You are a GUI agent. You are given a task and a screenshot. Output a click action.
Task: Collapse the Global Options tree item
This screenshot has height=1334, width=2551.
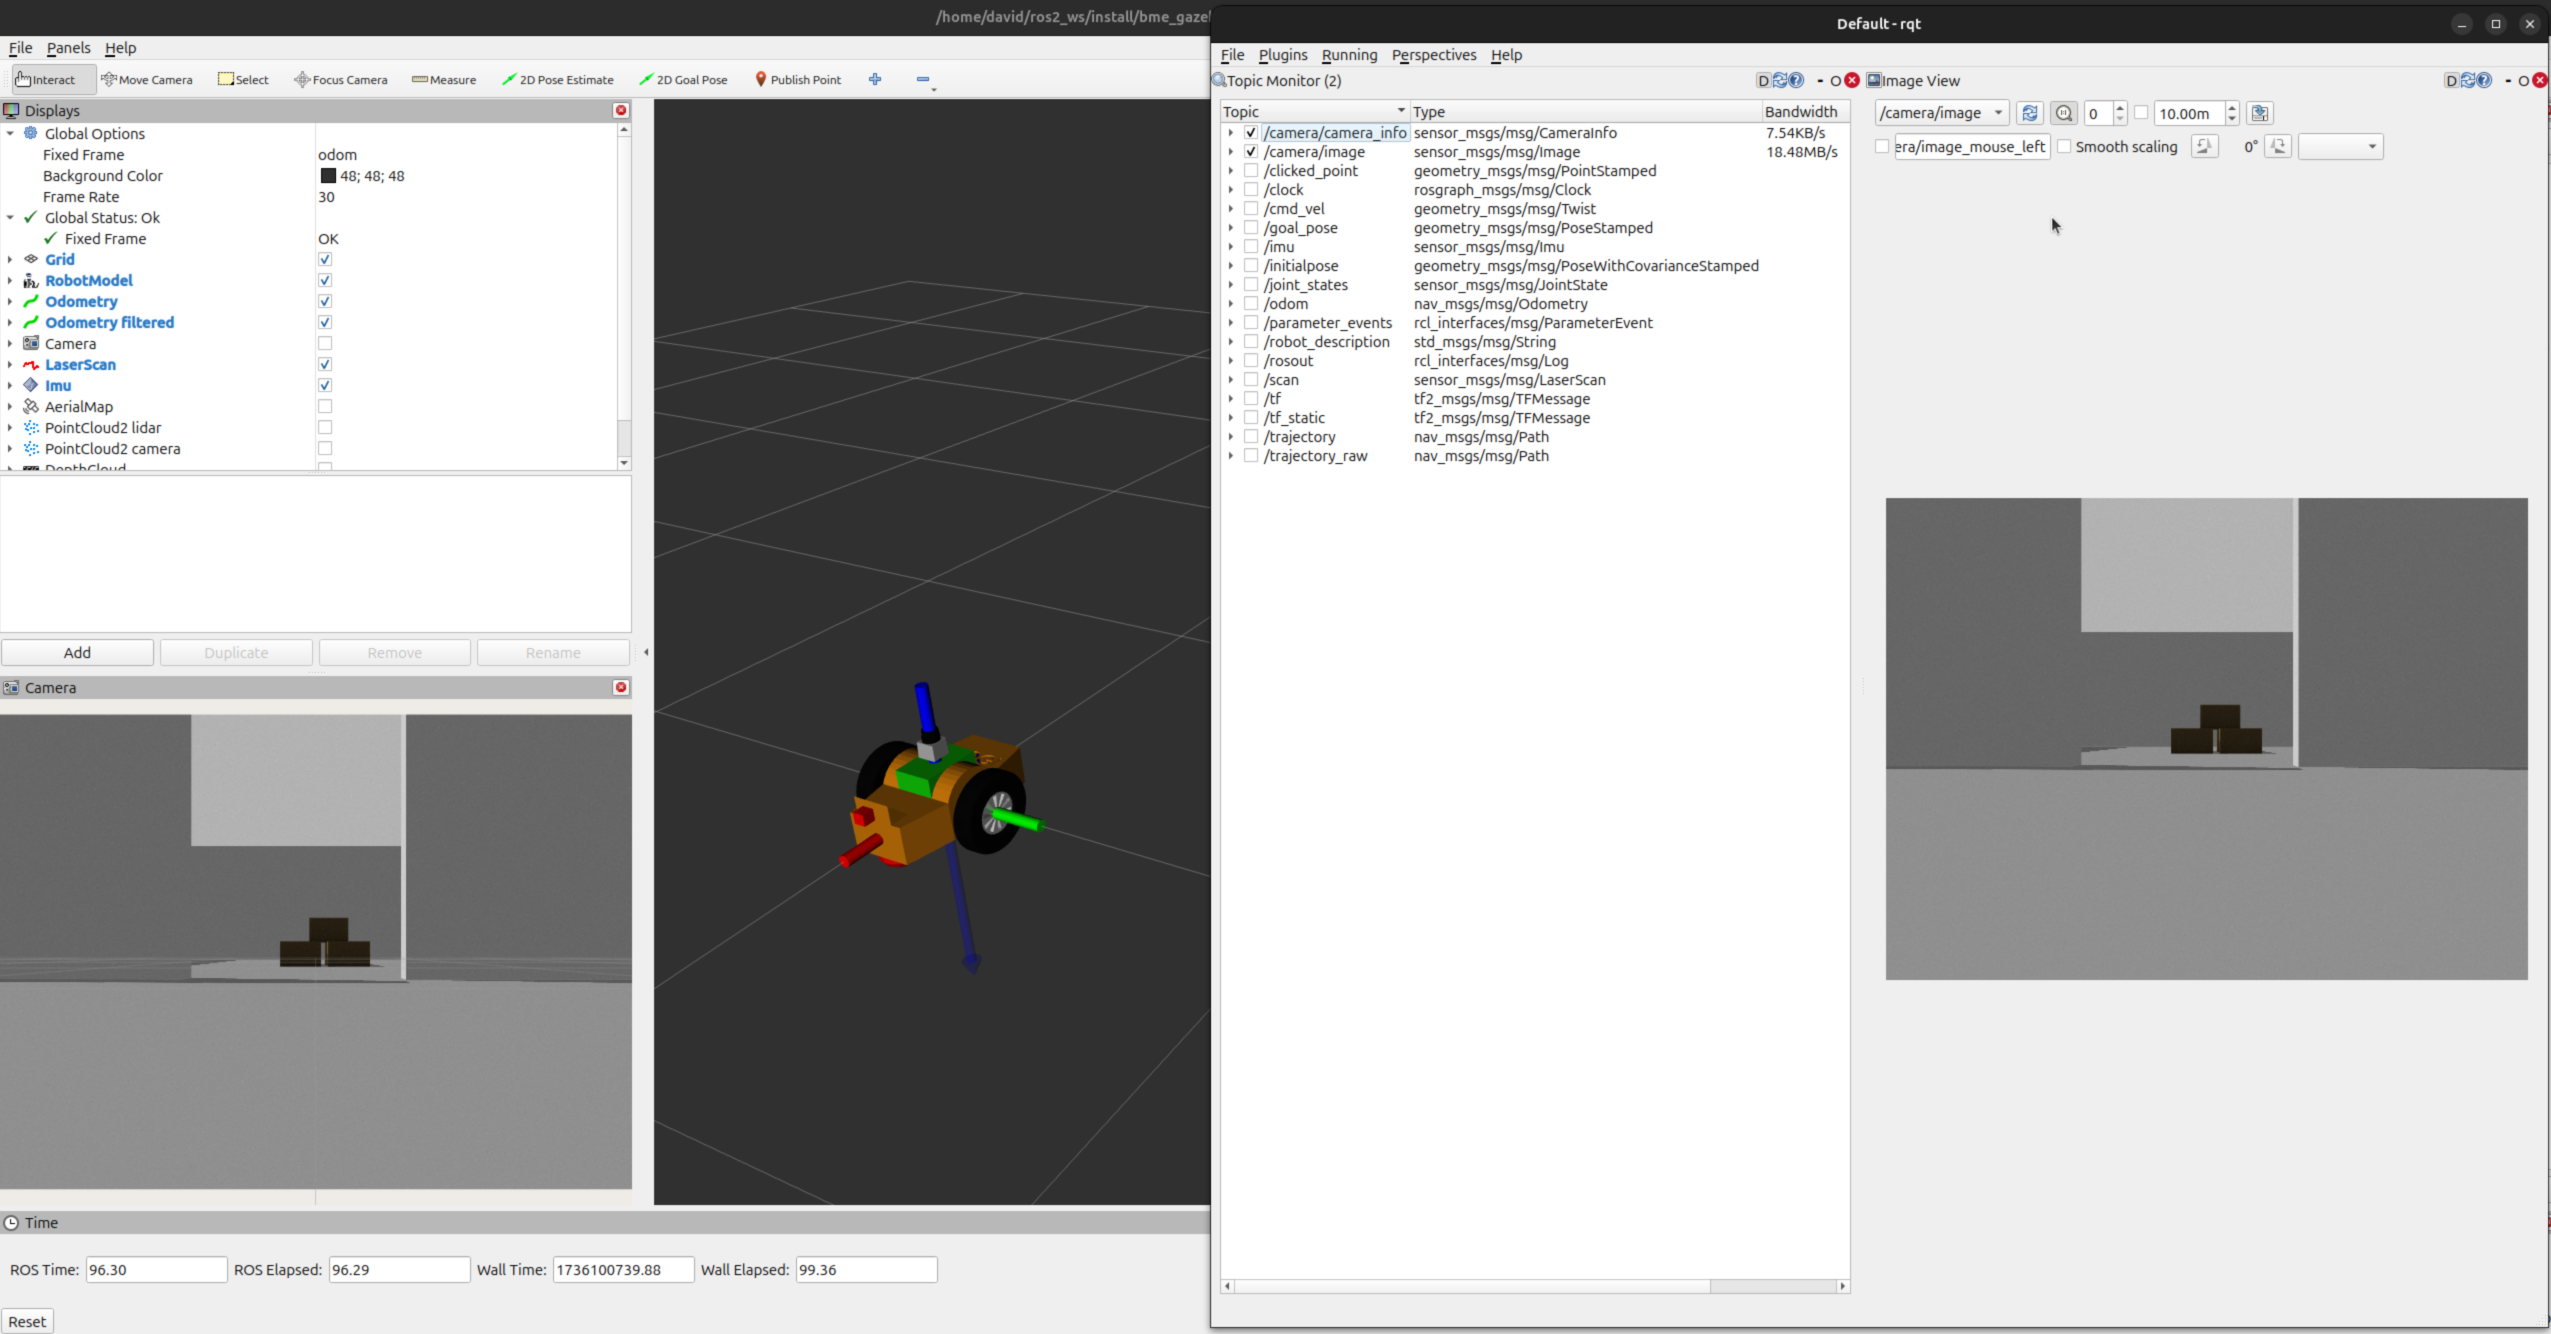10,134
